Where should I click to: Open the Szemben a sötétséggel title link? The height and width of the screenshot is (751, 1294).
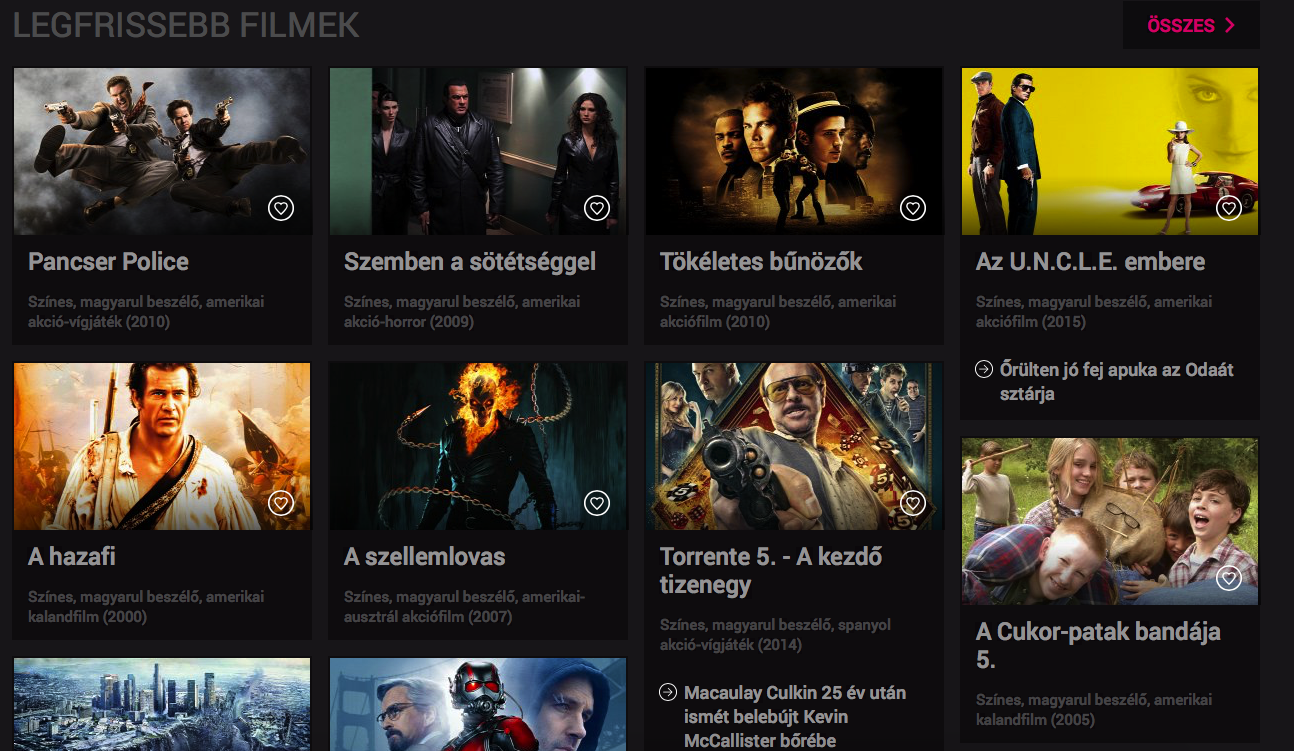point(469,262)
